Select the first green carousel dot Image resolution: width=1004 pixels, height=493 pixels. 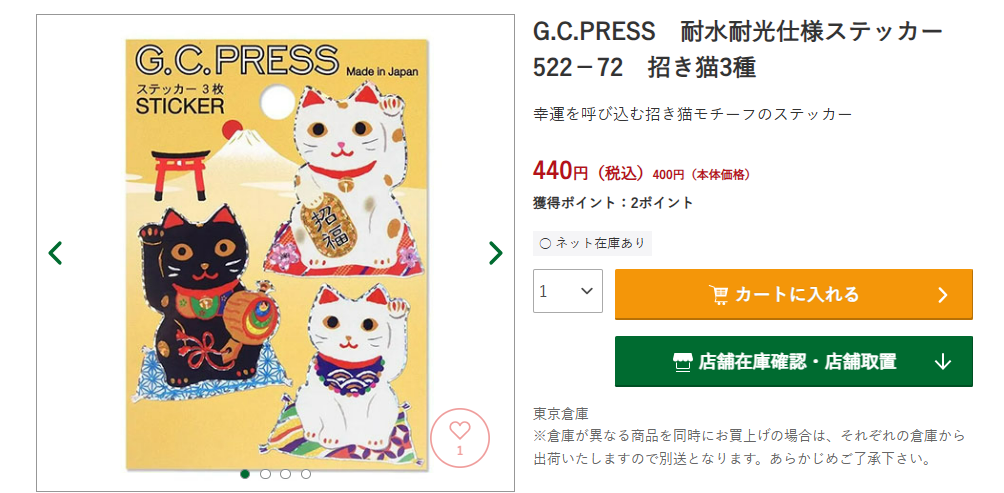(x=245, y=474)
